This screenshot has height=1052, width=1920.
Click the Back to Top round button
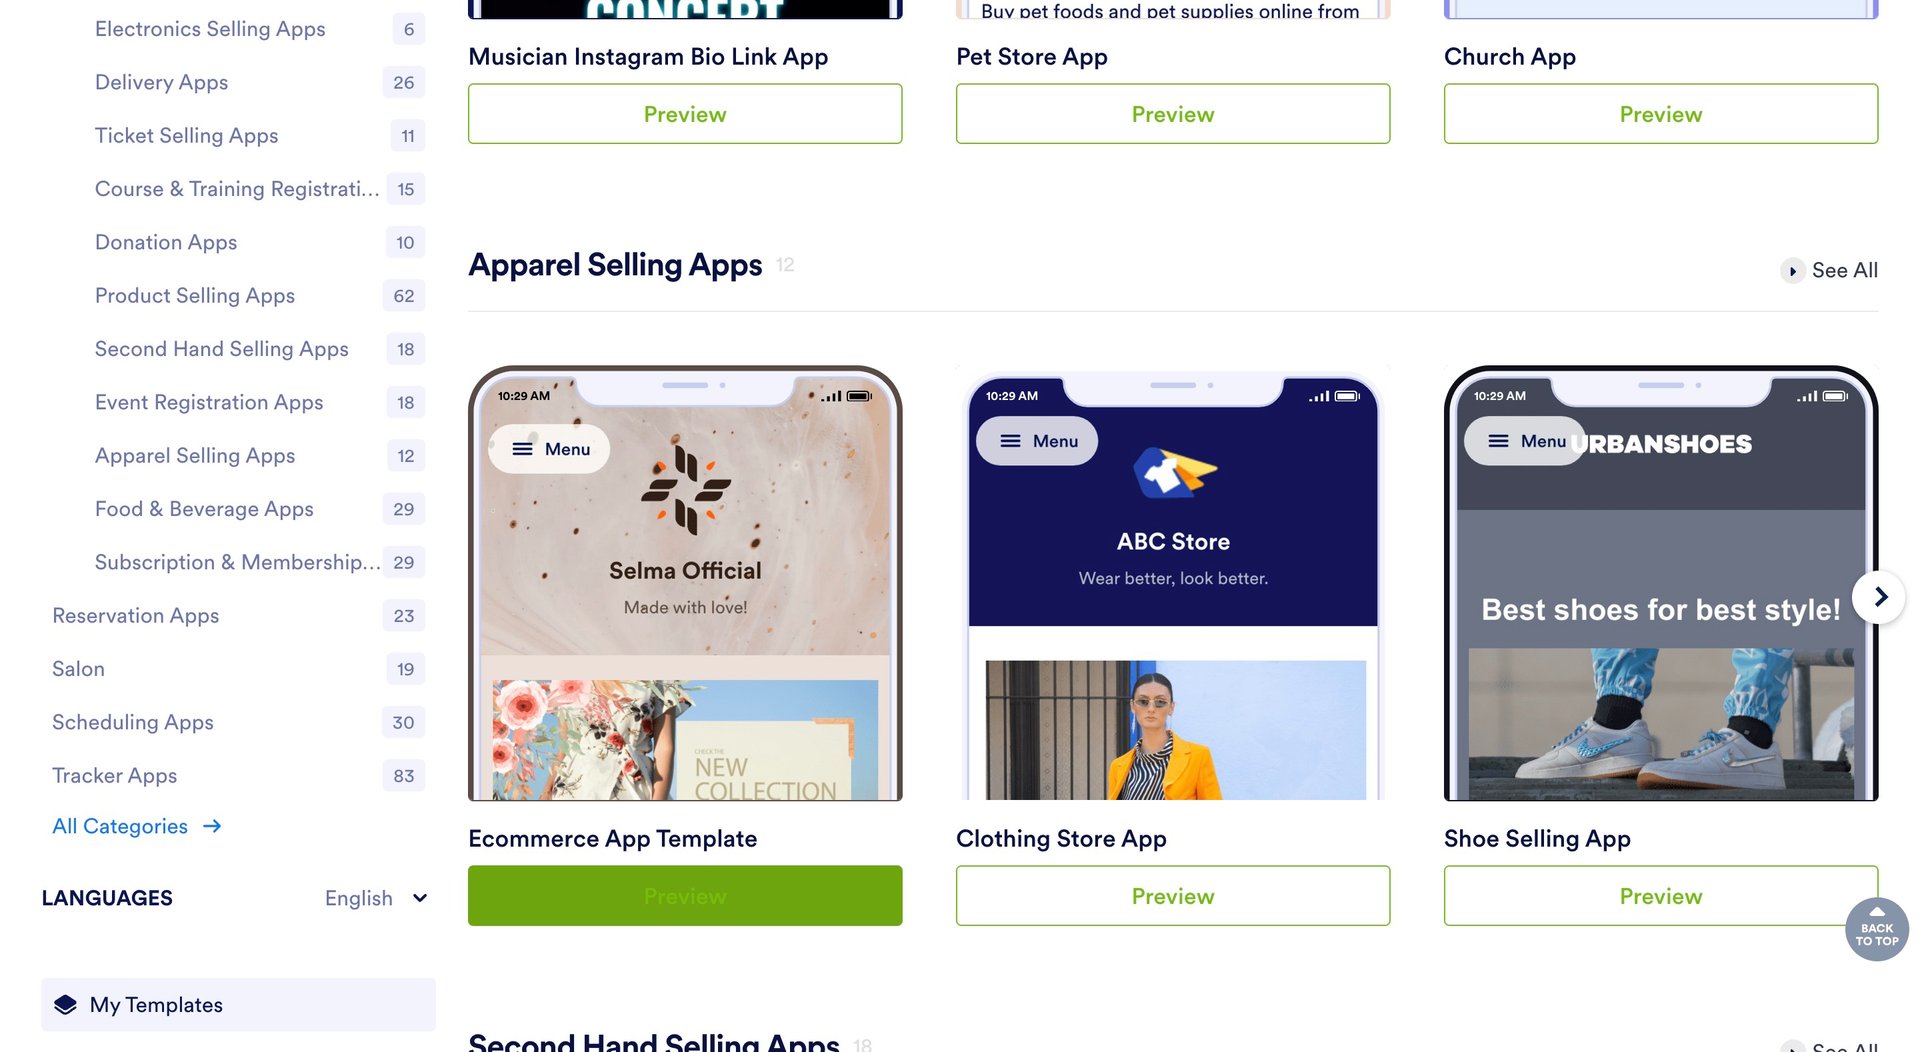pos(1876,930)
